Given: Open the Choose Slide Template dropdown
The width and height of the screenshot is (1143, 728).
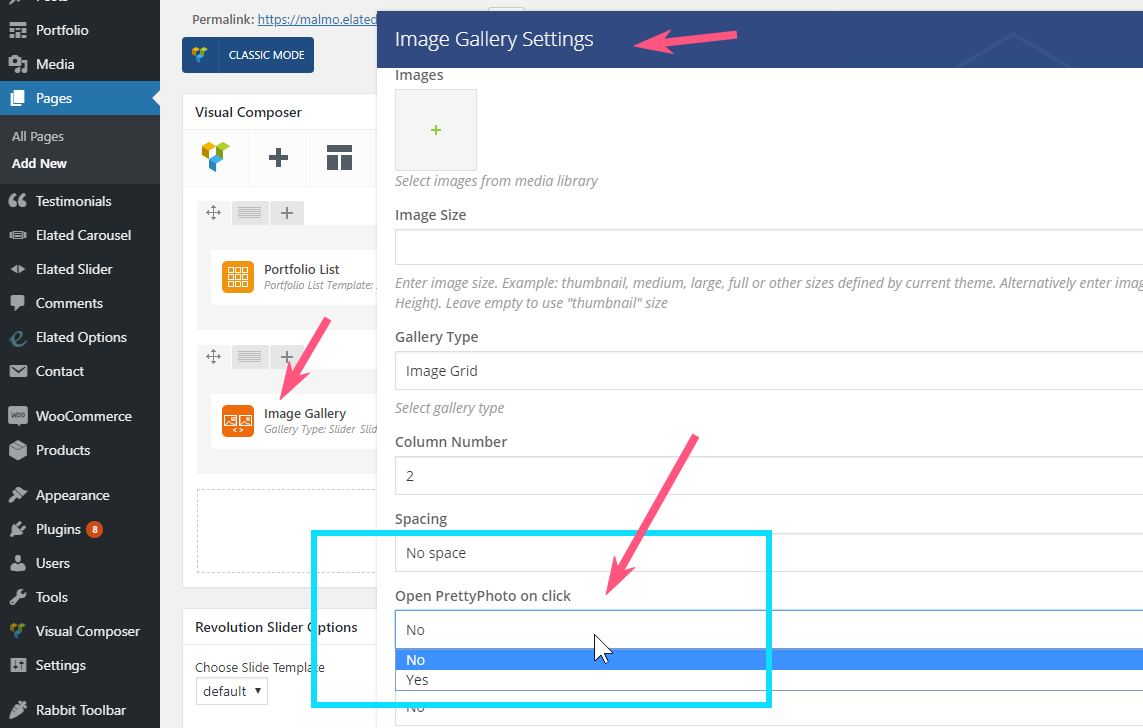Looking at the screenshot, I should [232, 691].
